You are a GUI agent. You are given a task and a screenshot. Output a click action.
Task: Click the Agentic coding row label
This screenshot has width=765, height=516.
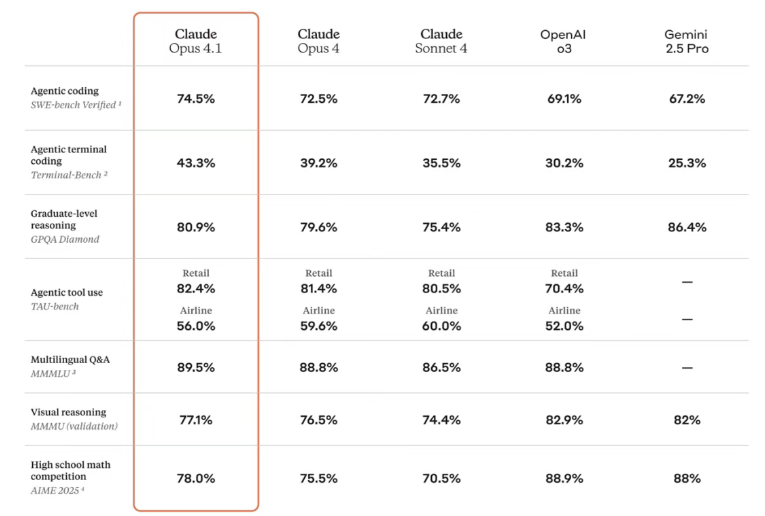click(x=65, y=91)
